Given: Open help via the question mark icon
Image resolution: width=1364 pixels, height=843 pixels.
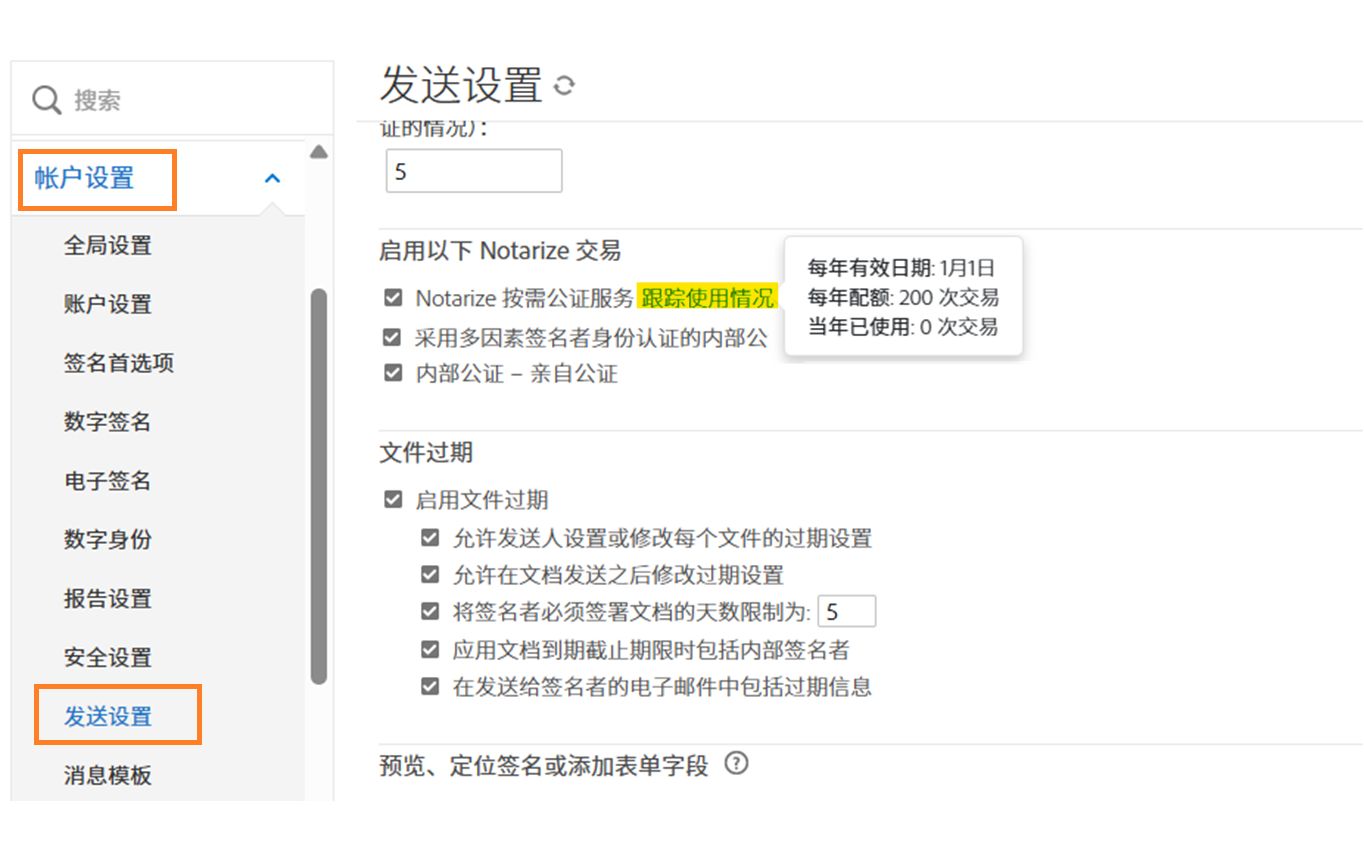Looking at the screenshot, I should click(x=737, y=765).
